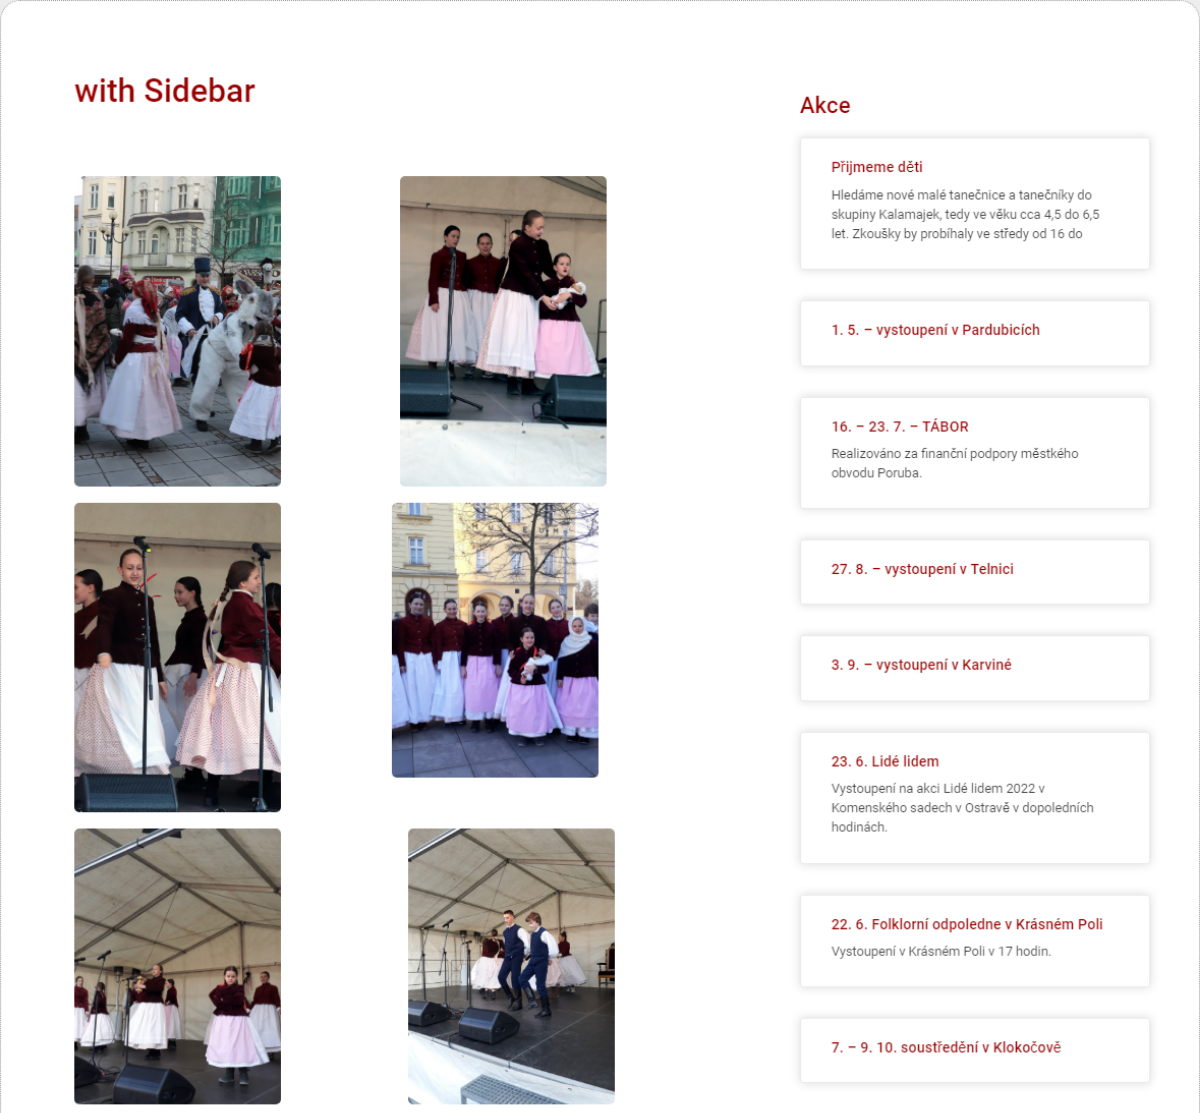
Task: Click the 'with Sidebar' page heading
Action: click(165, 91)
